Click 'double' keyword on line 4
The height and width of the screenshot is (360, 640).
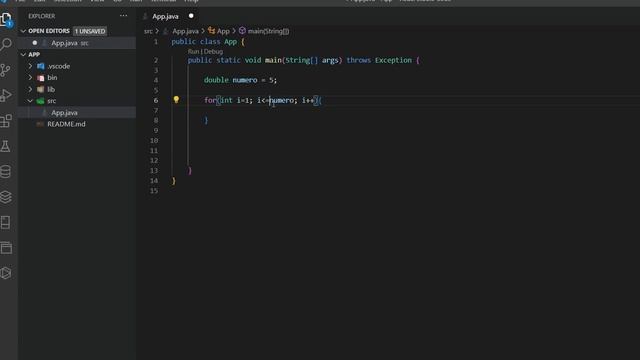click(216, 80)
